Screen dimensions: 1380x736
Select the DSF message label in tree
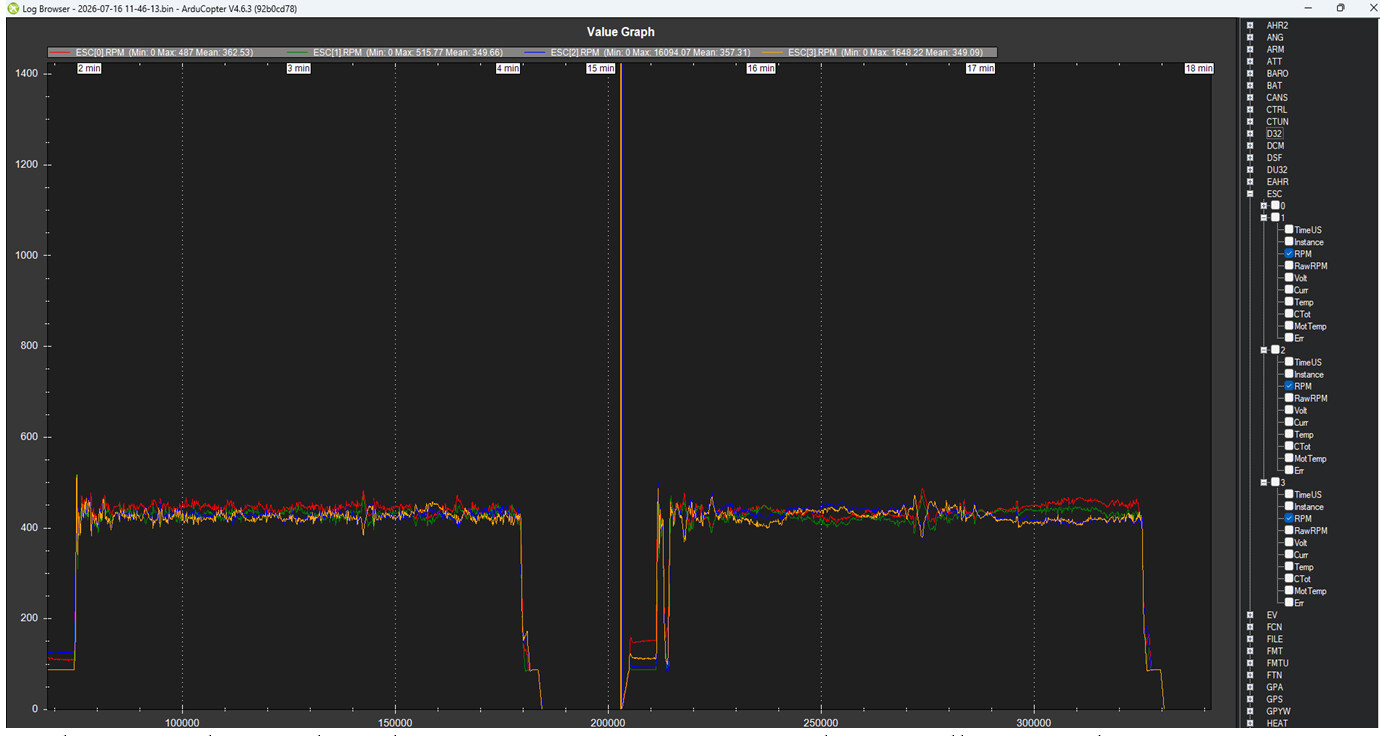(x=1274, y=157)
